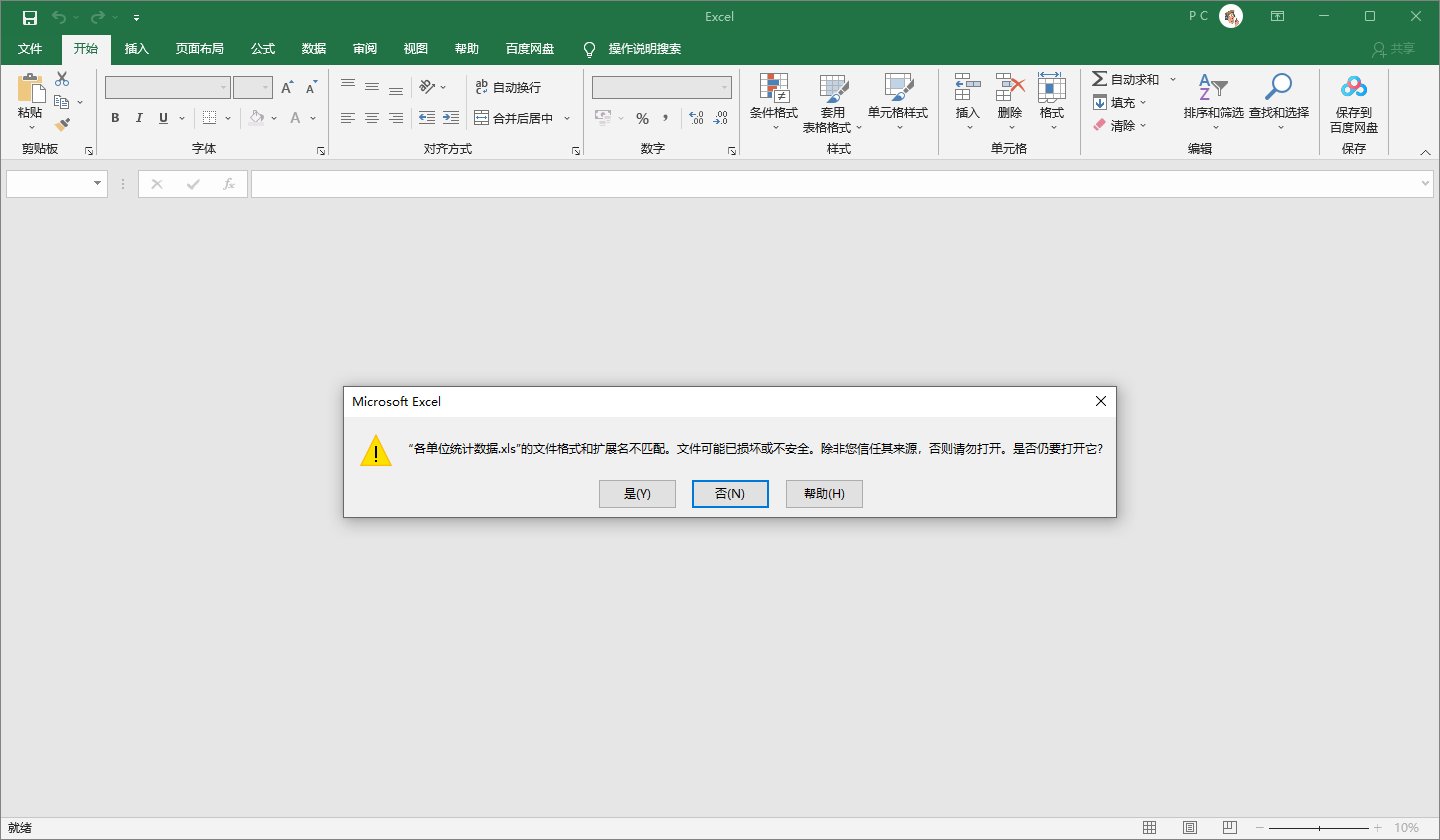This screenshot has width=1440, height=840.
Task: Click the Increase font size icon
Action: pyautogui.click(x=287, y=88)
